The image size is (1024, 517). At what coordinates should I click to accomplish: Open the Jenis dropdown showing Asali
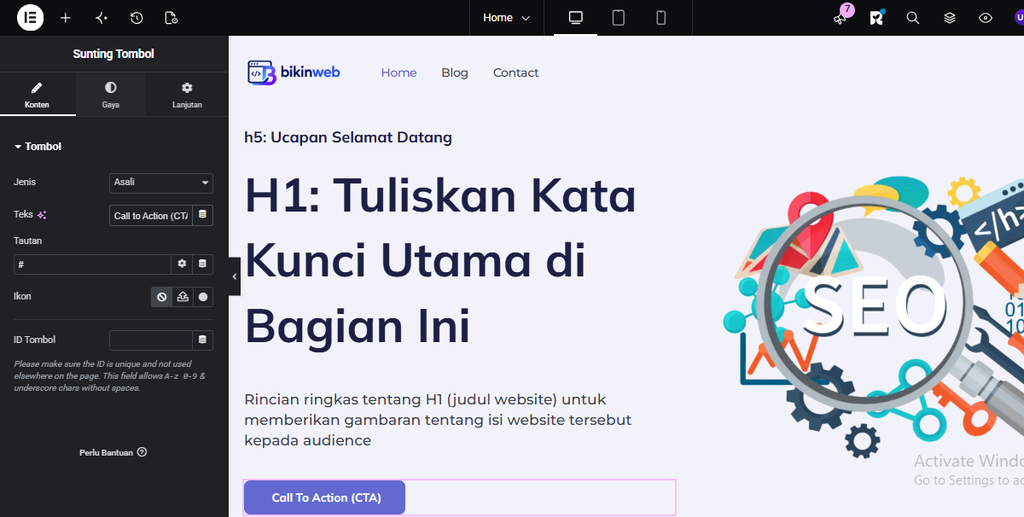click(161, 183)
